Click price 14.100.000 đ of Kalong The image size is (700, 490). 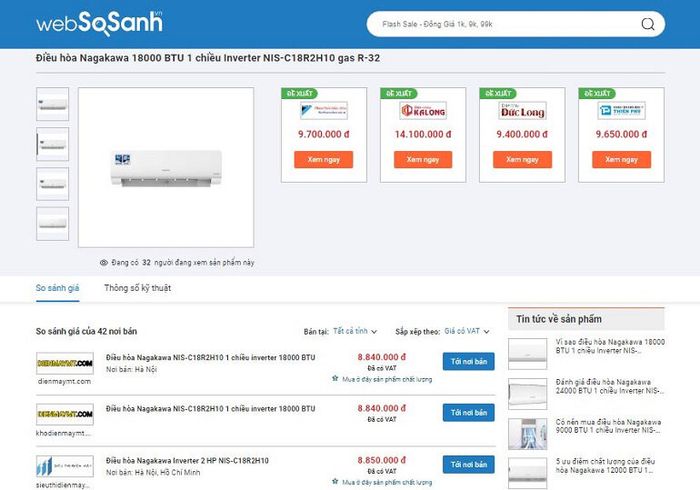[423, 134]
